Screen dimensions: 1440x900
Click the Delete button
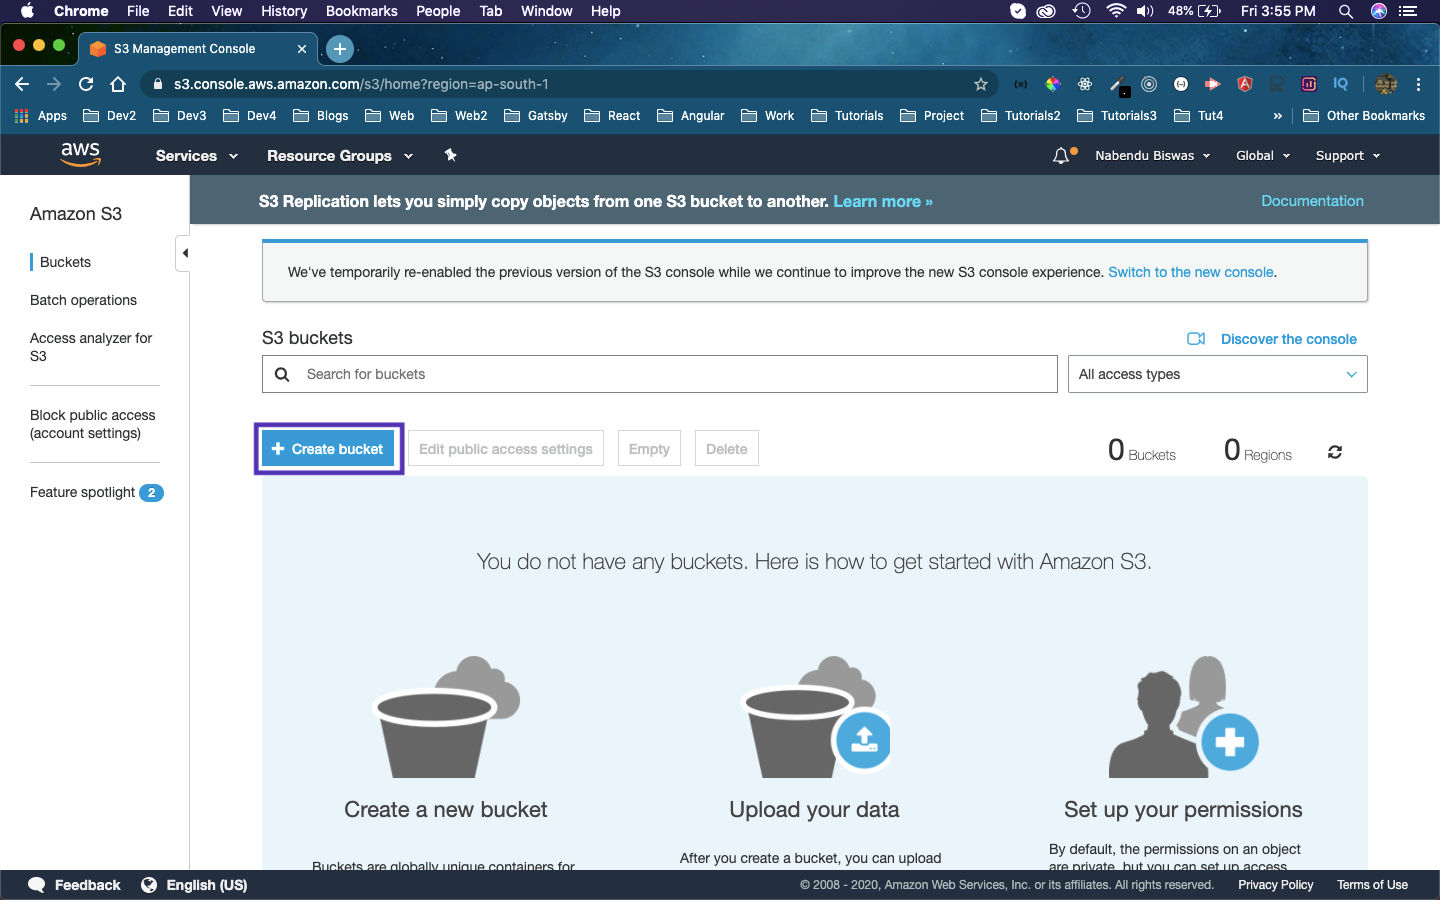coord(727,449)
